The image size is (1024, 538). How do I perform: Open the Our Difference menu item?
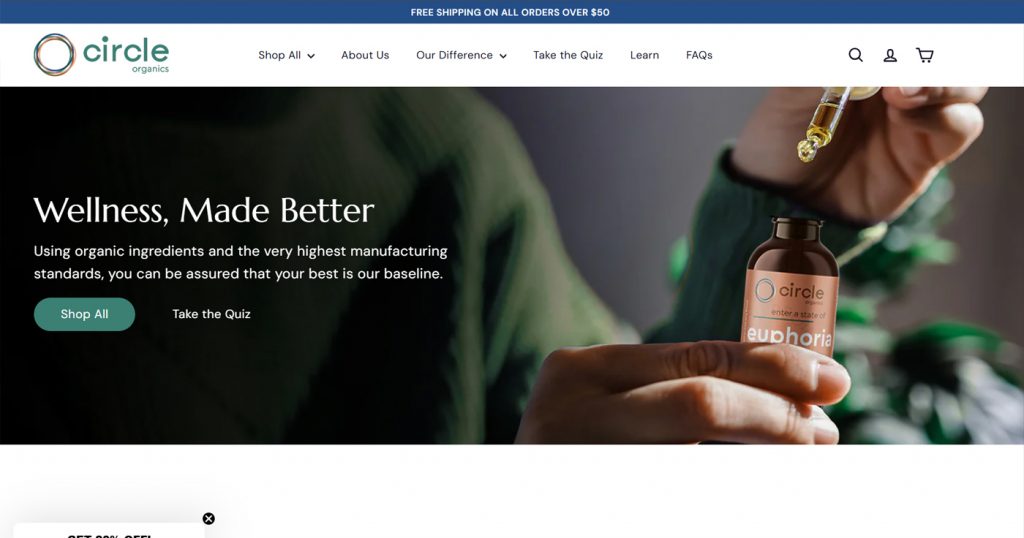click(x=455, y=55)
